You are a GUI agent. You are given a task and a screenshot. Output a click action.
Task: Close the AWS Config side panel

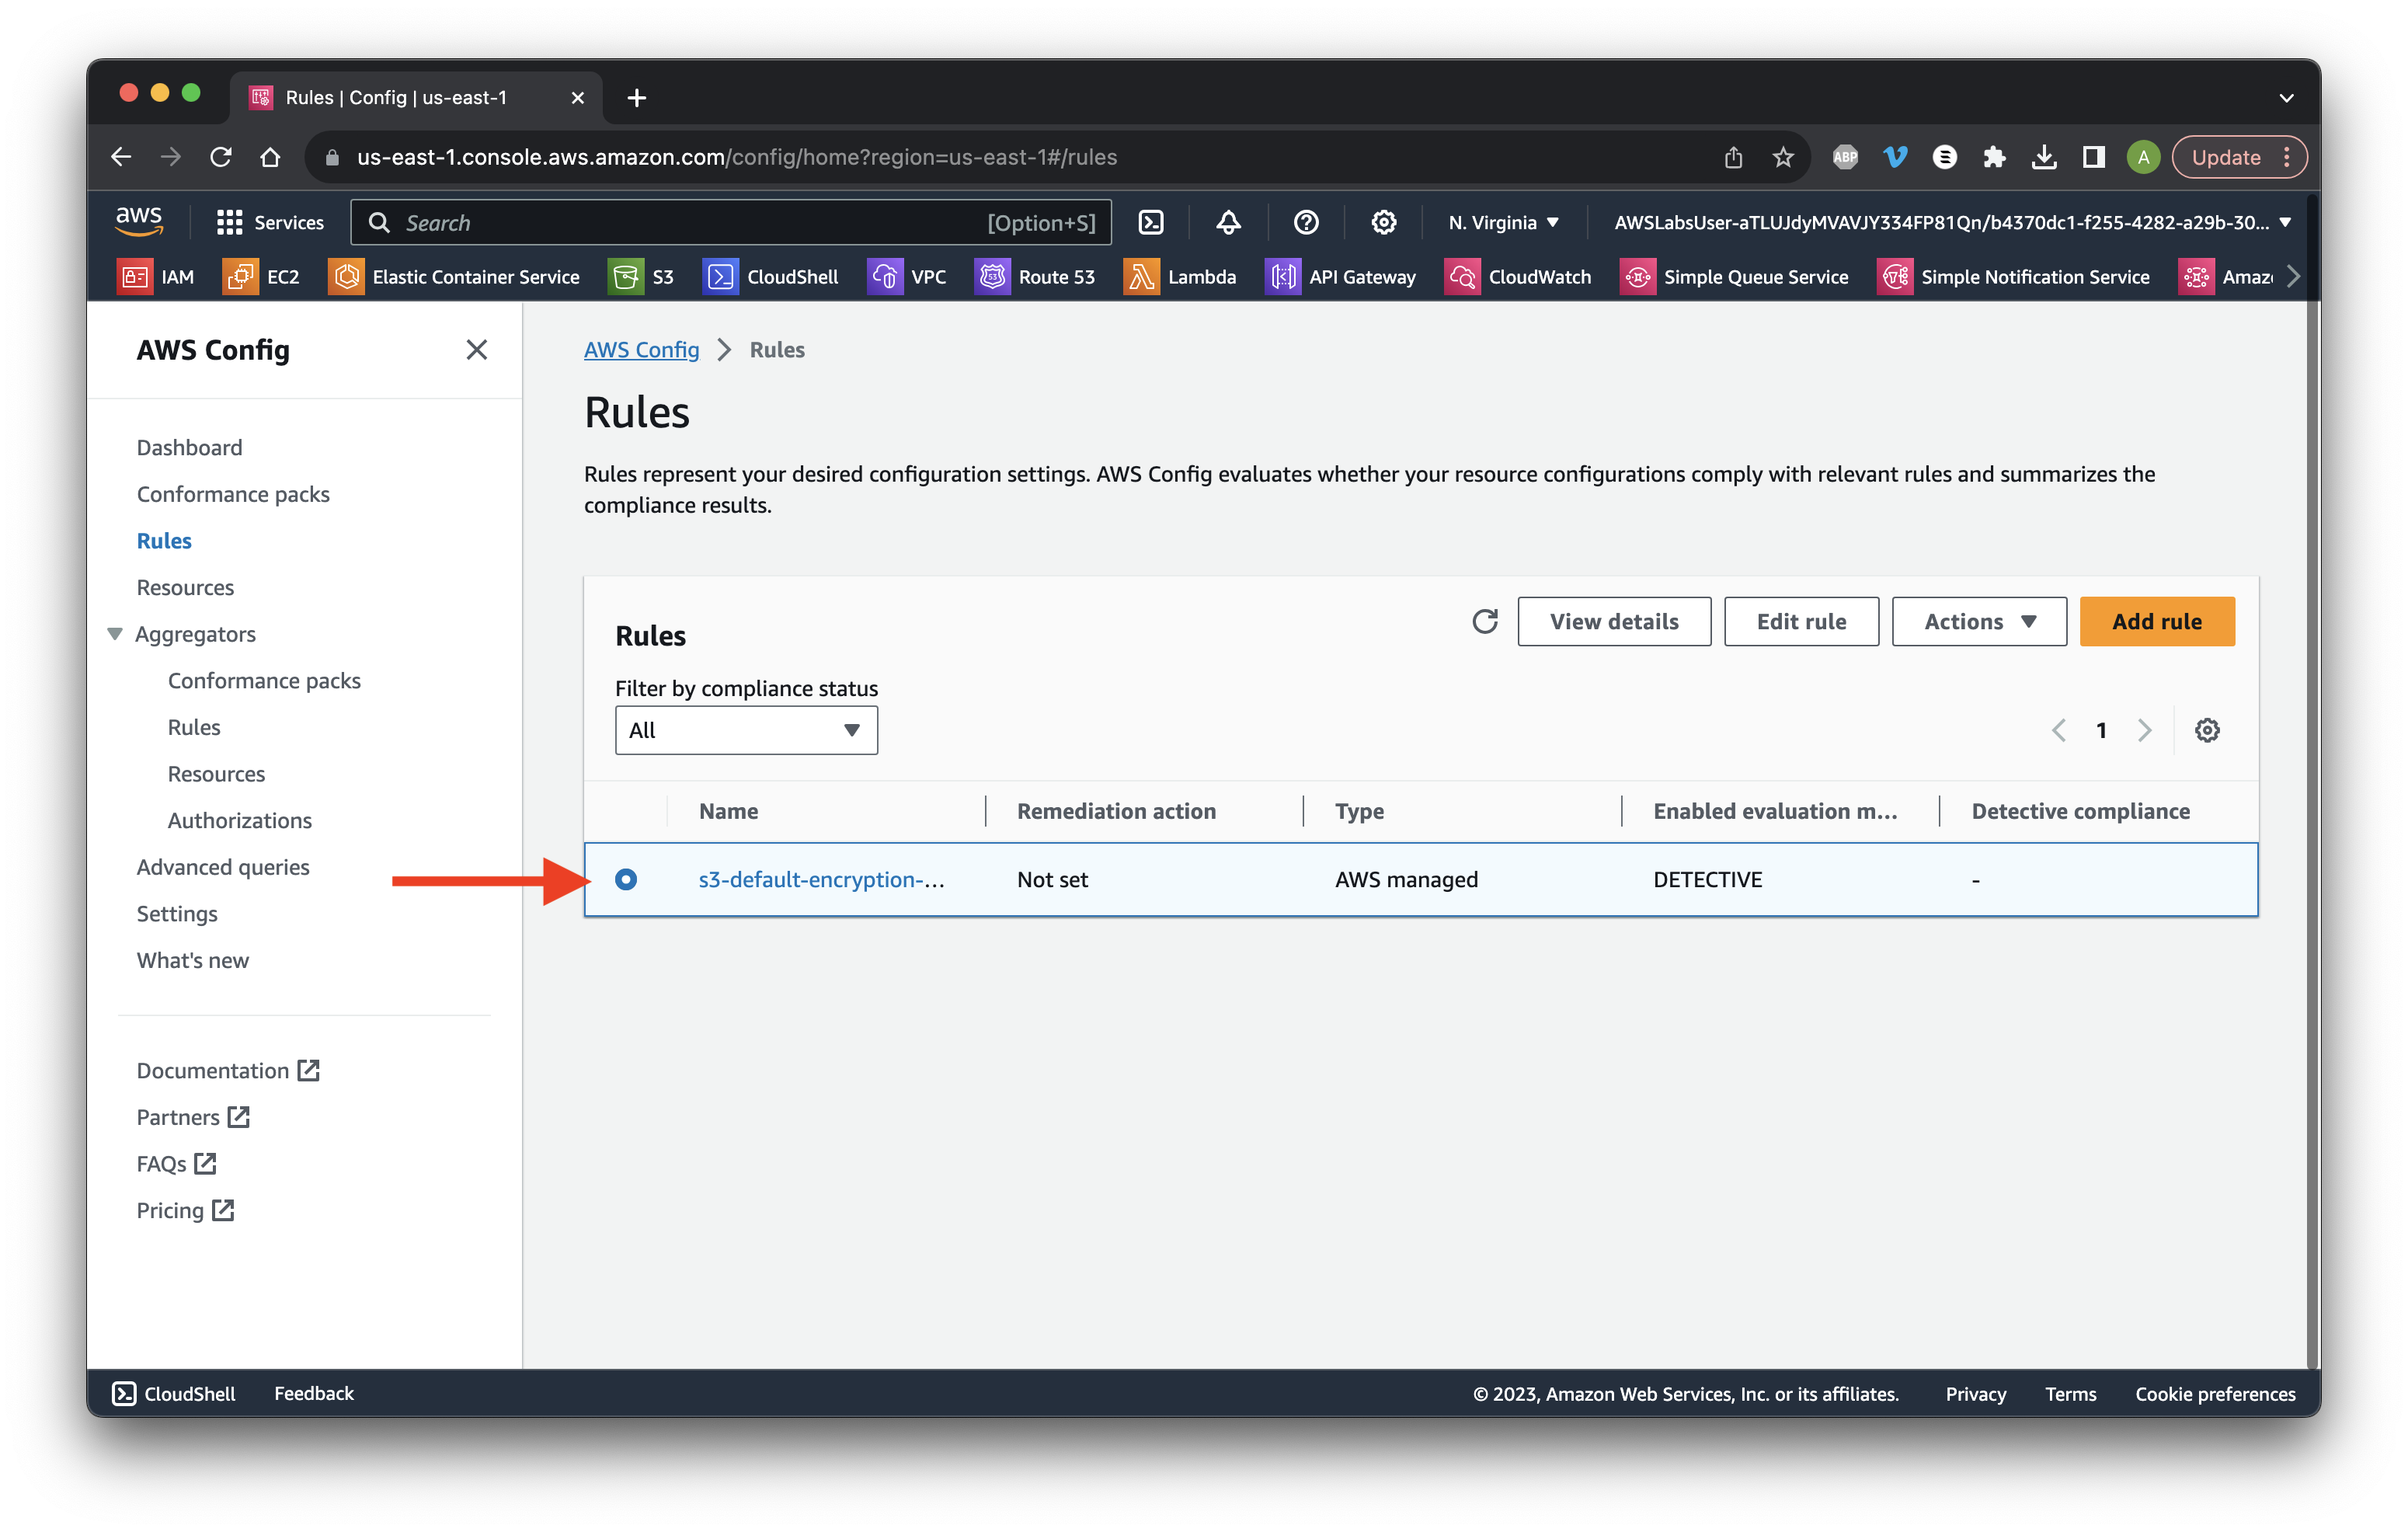476,349
